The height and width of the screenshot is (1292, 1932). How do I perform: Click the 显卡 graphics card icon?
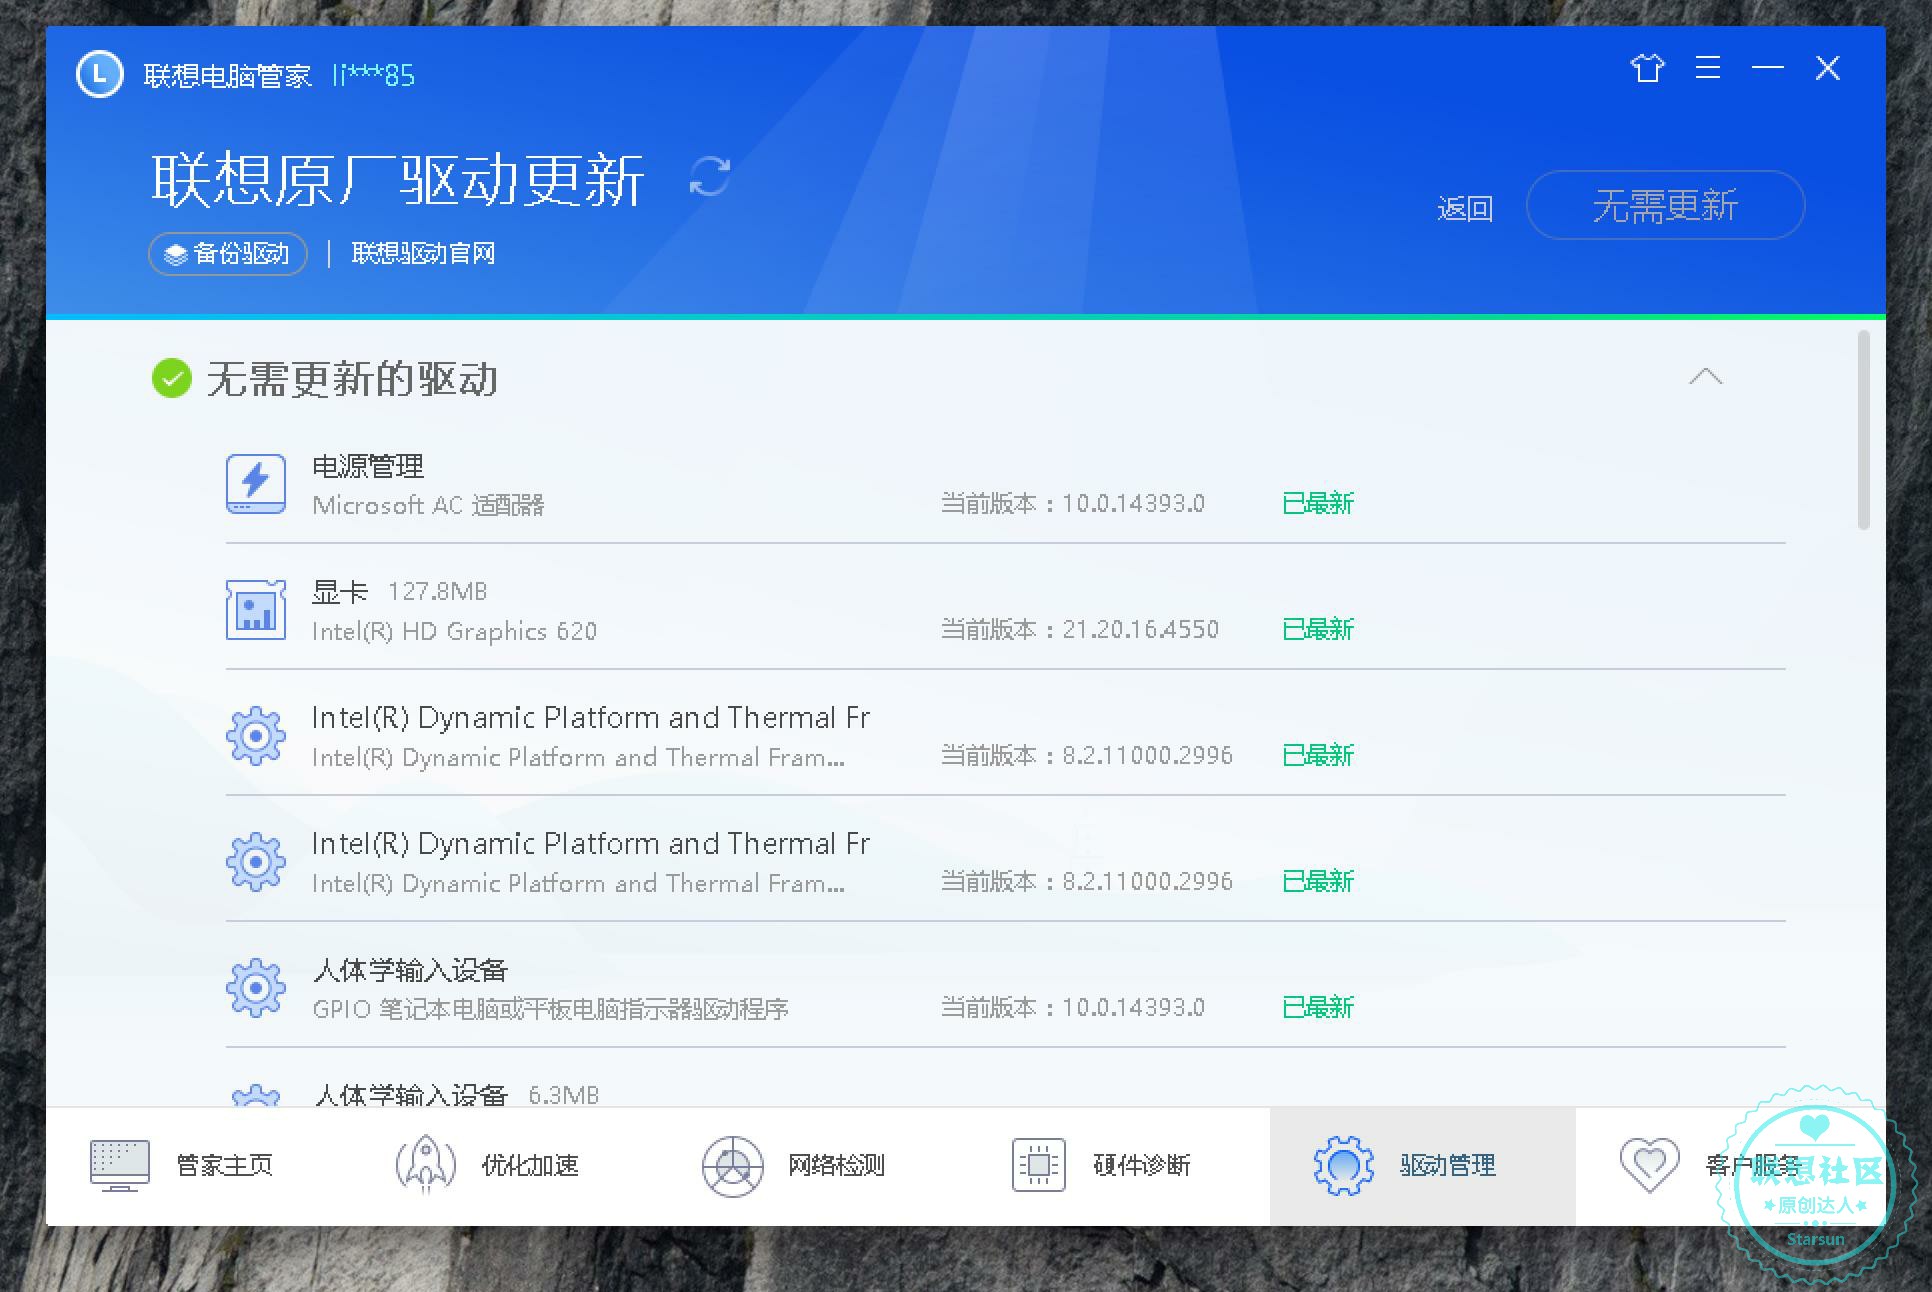(x=256, y=610)
